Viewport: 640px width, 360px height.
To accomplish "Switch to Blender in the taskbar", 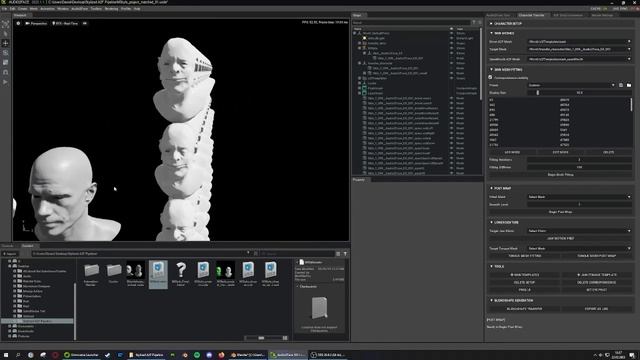I will coord(247,355).
